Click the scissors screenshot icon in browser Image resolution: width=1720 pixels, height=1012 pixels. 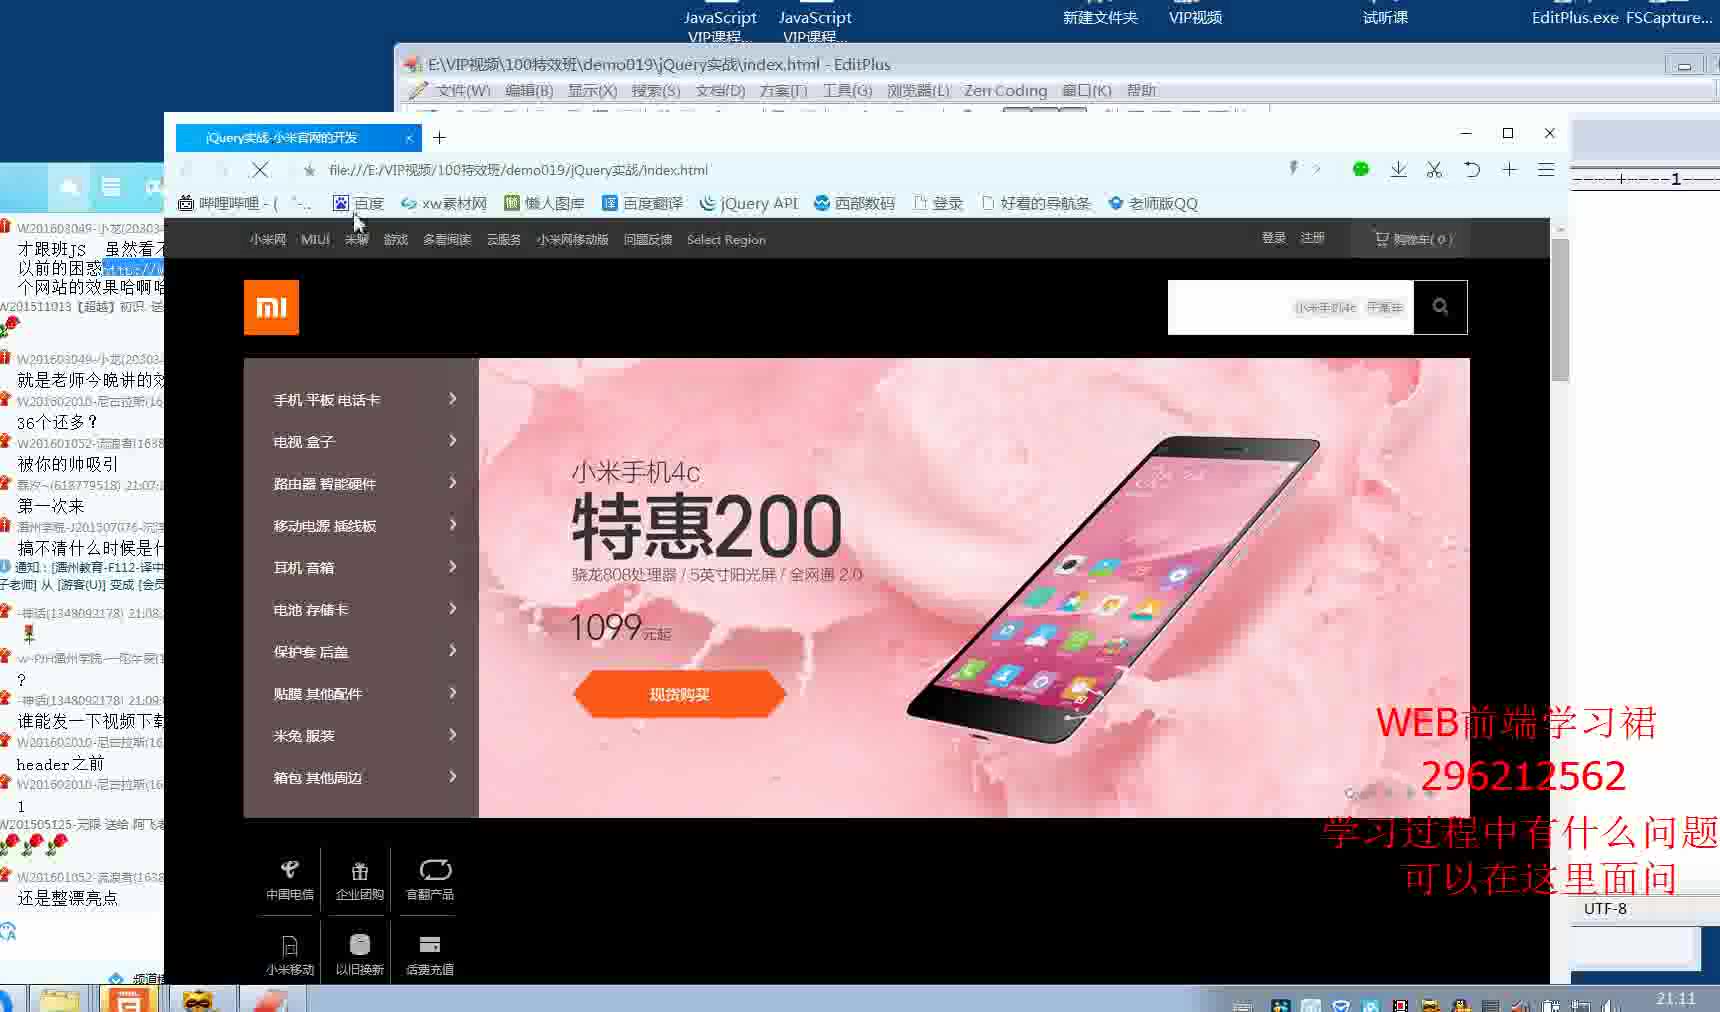pyautogui.click(x=1434, y=170)
